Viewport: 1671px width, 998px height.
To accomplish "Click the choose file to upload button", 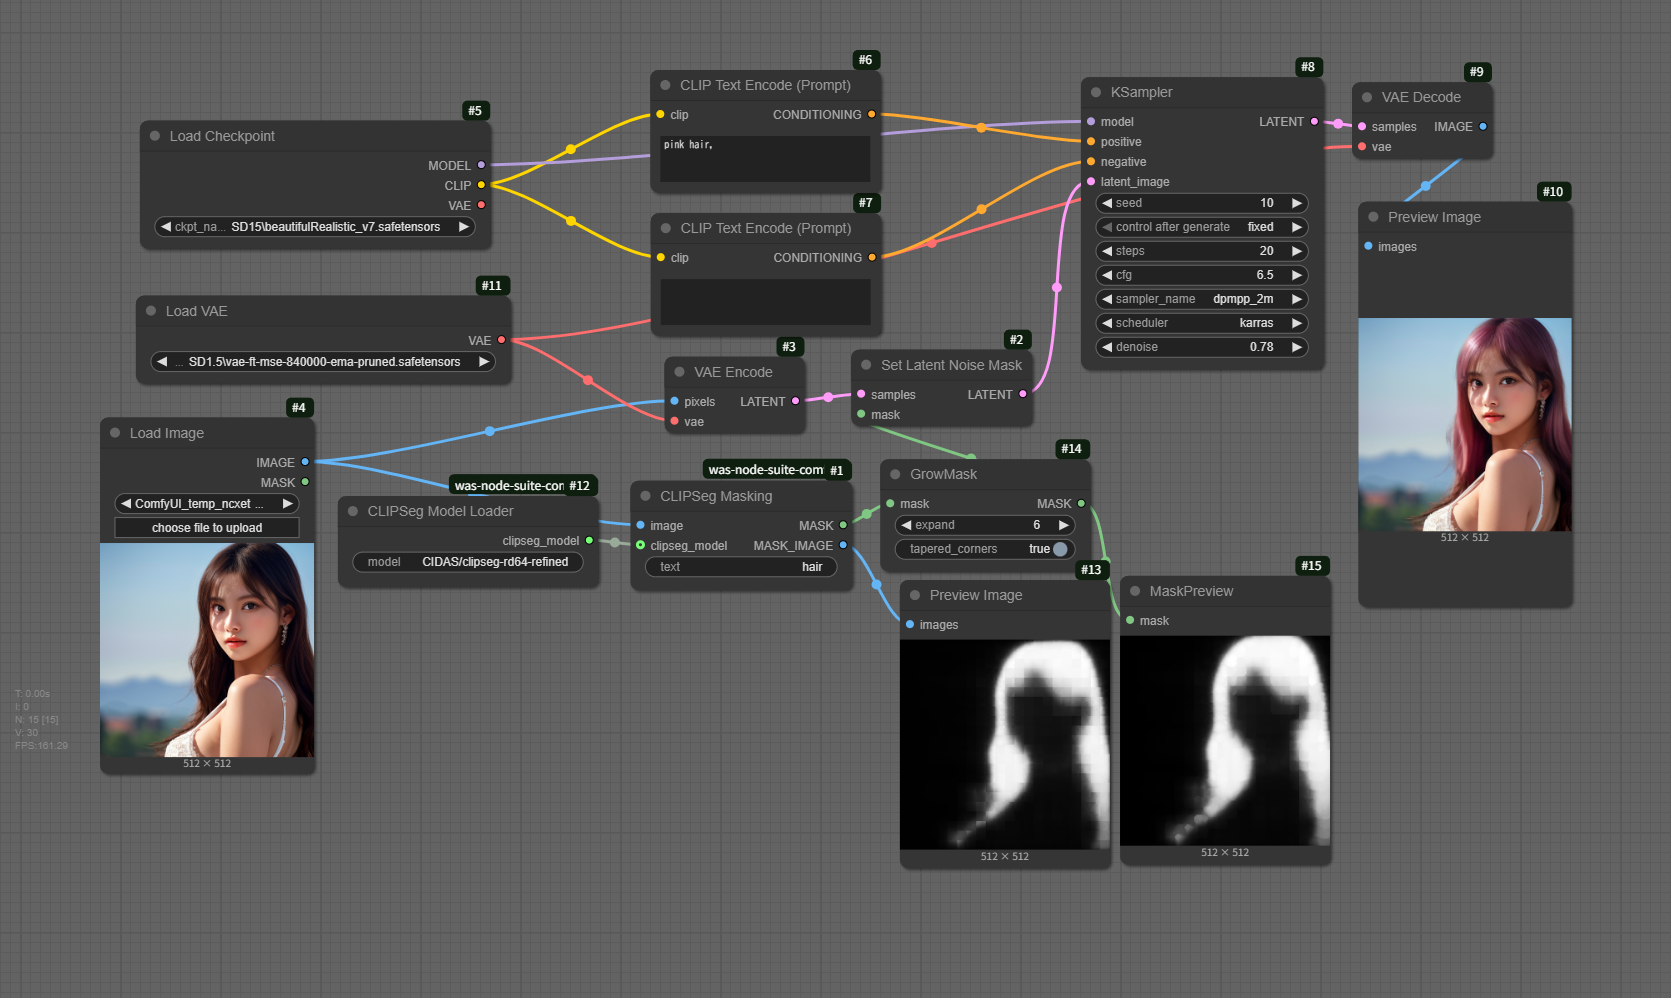I will click(207, 528).
